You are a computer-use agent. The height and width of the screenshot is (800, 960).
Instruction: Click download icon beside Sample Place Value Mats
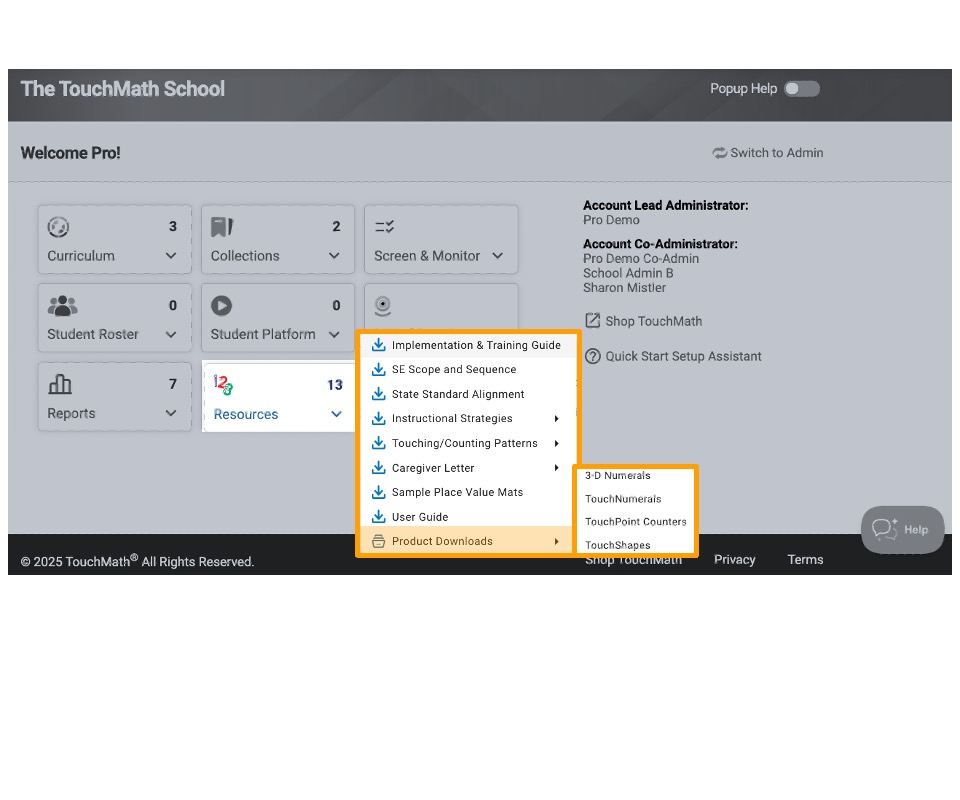tap(379, 492)
